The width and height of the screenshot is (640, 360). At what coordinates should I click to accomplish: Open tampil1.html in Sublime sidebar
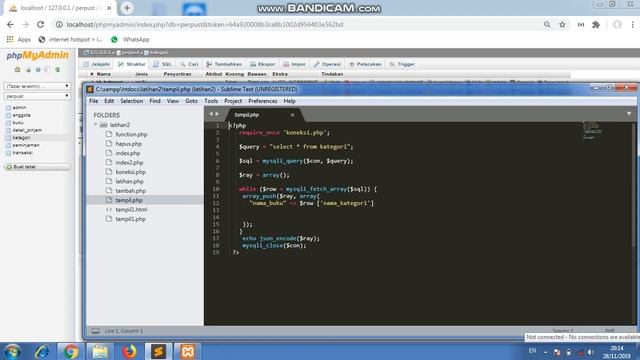pyautogui.click(x=131, y=209)
